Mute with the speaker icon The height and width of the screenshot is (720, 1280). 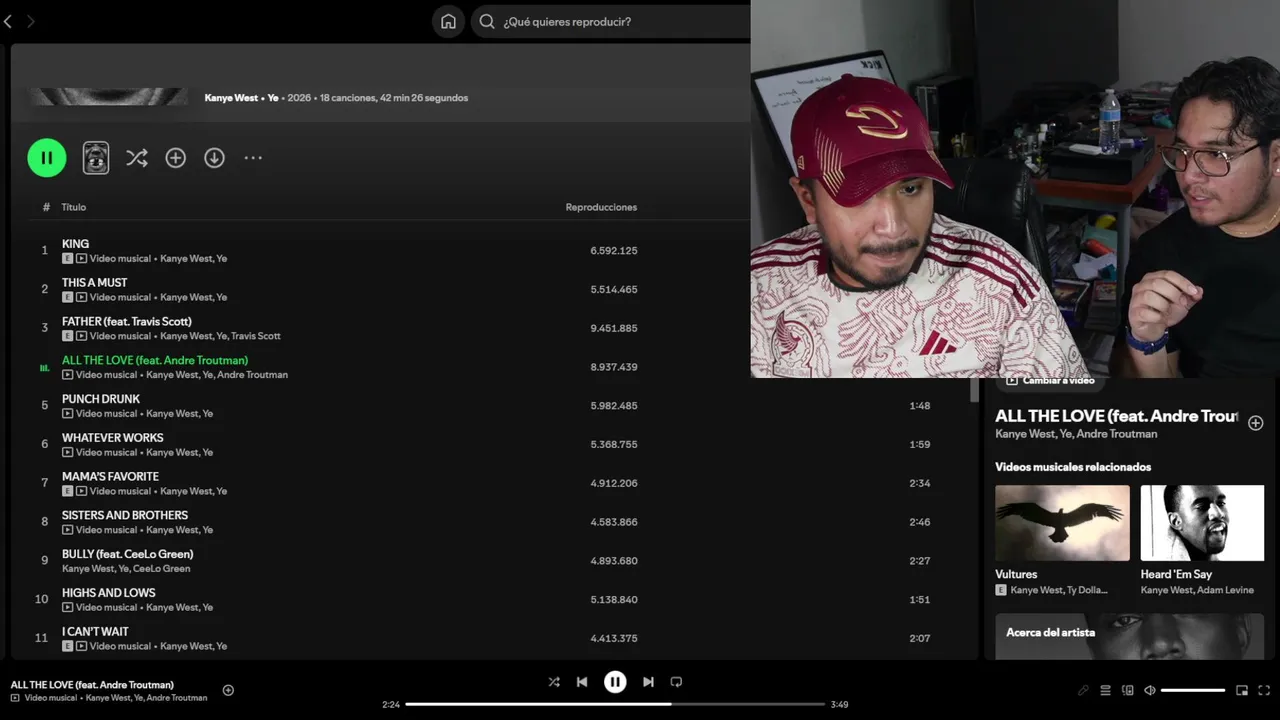(1150, 690)
